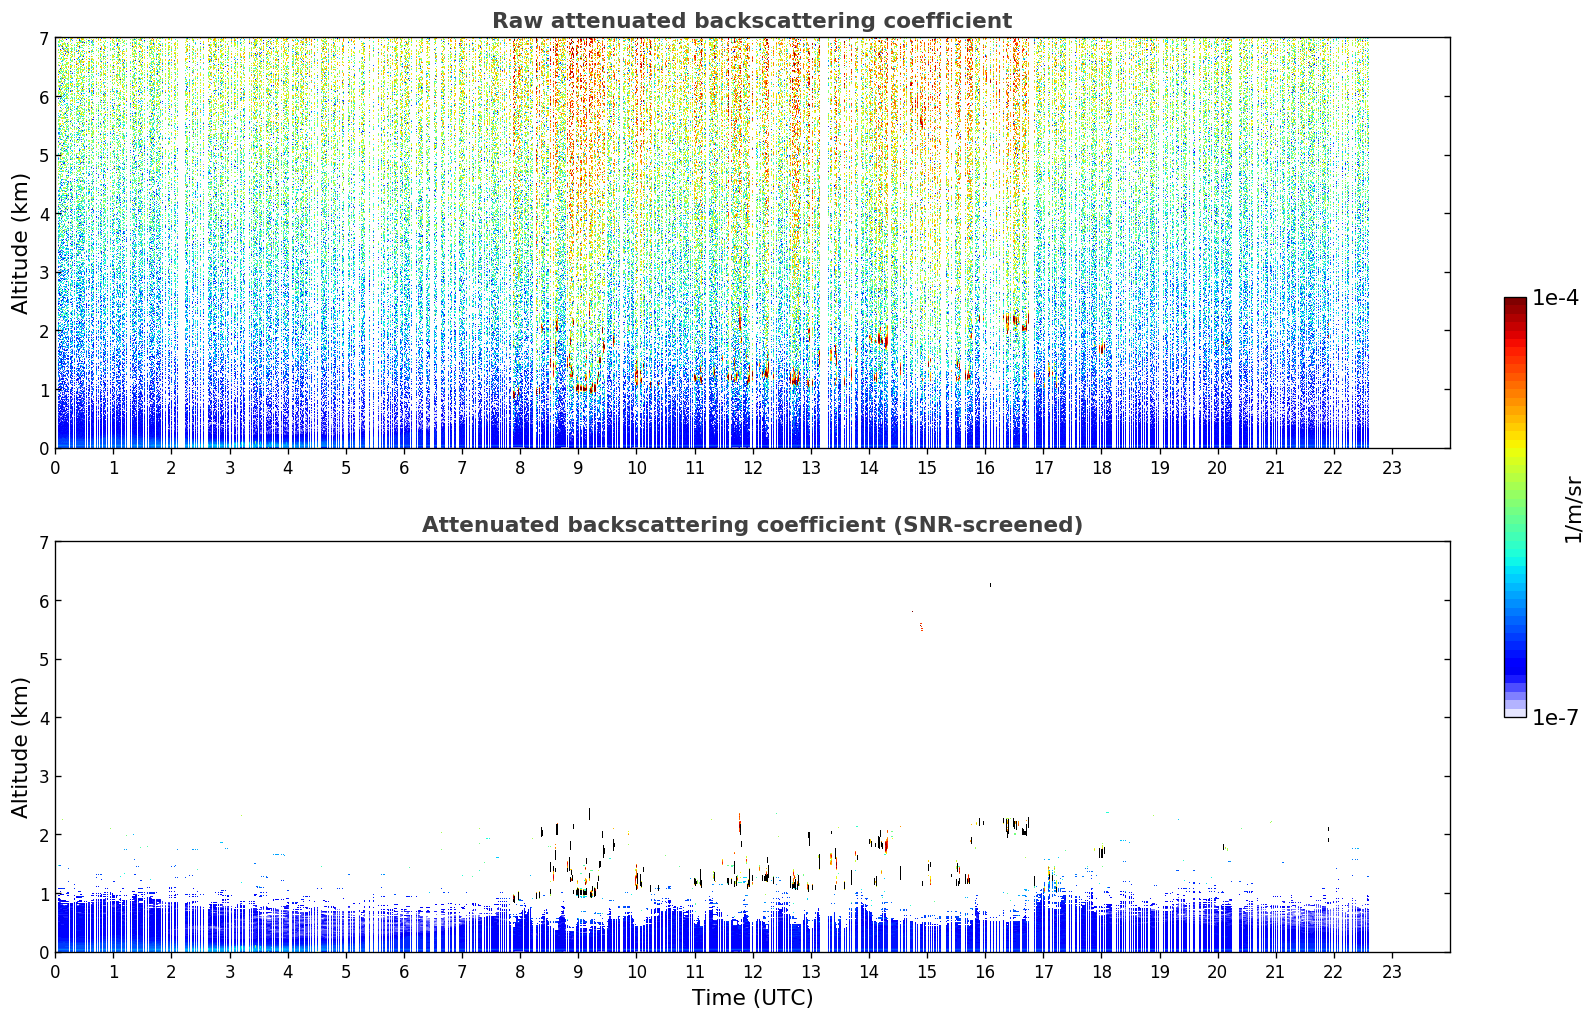Image resolution: width=1595 pixels, height=1020 pixels.
Task: Click the lower plot 'Altitude (km)' axis label
Action: point(21,747)
